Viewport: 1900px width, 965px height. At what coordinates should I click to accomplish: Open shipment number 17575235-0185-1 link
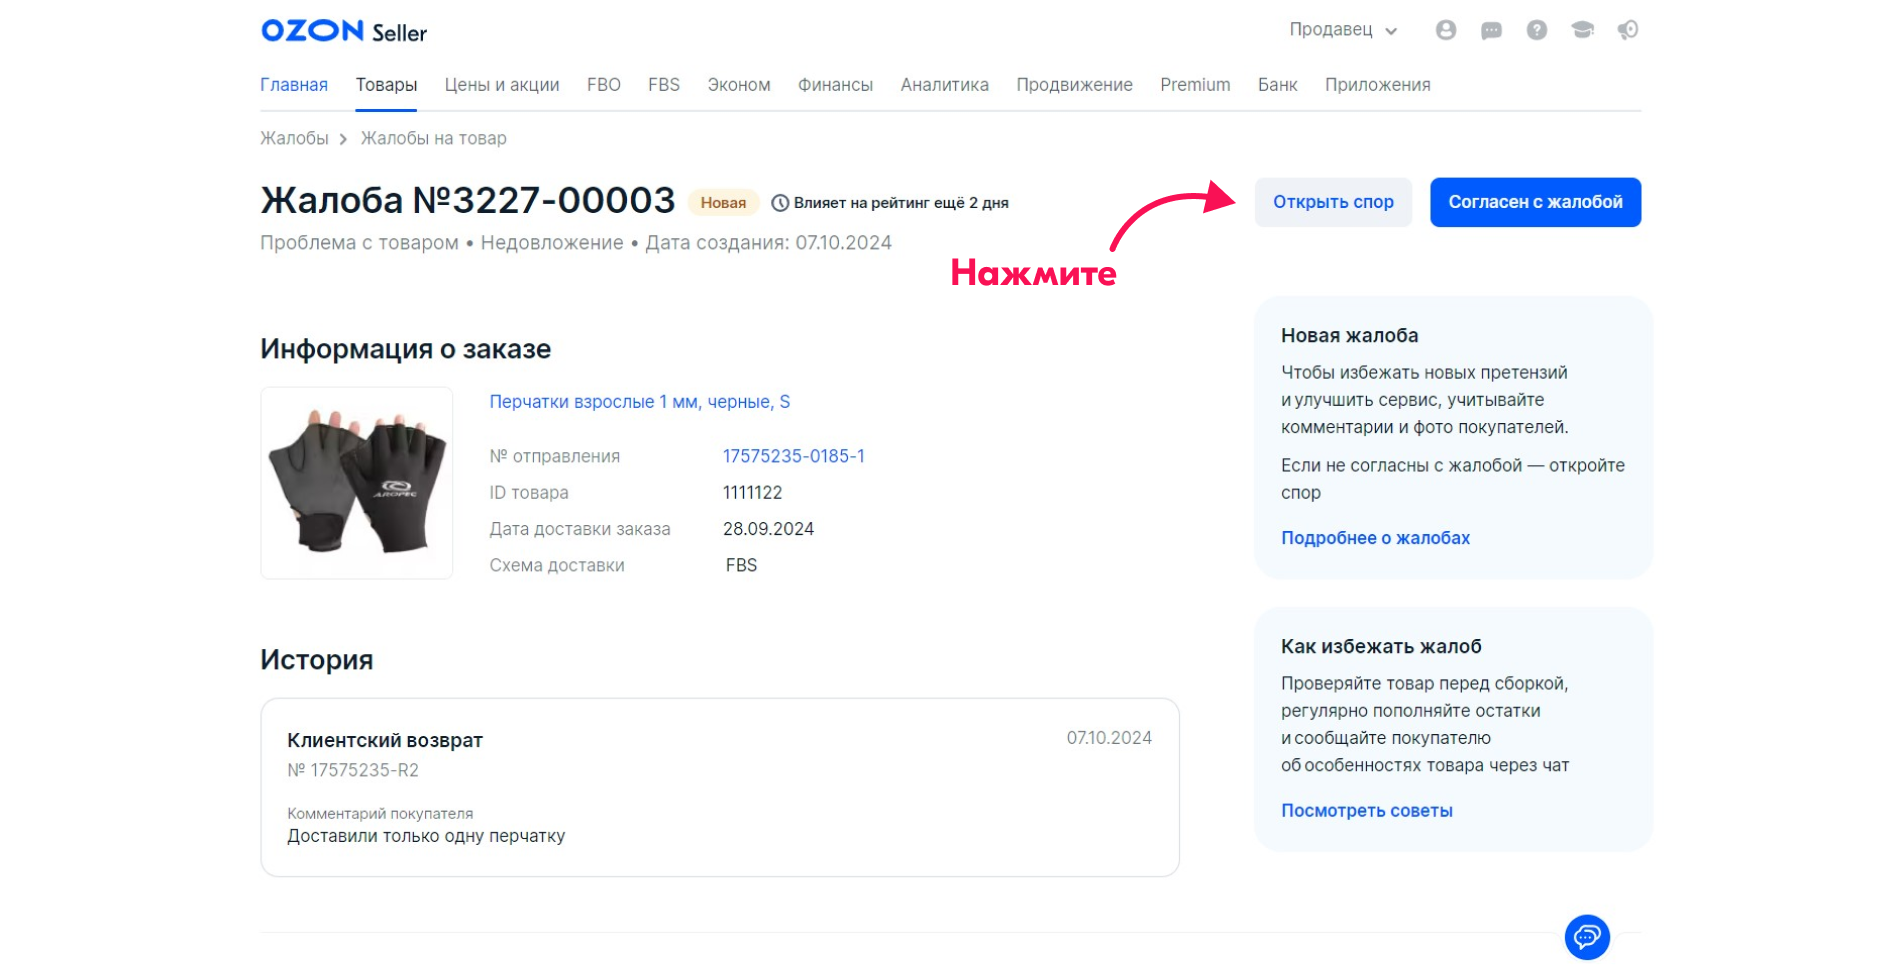(x=794, y=456)
